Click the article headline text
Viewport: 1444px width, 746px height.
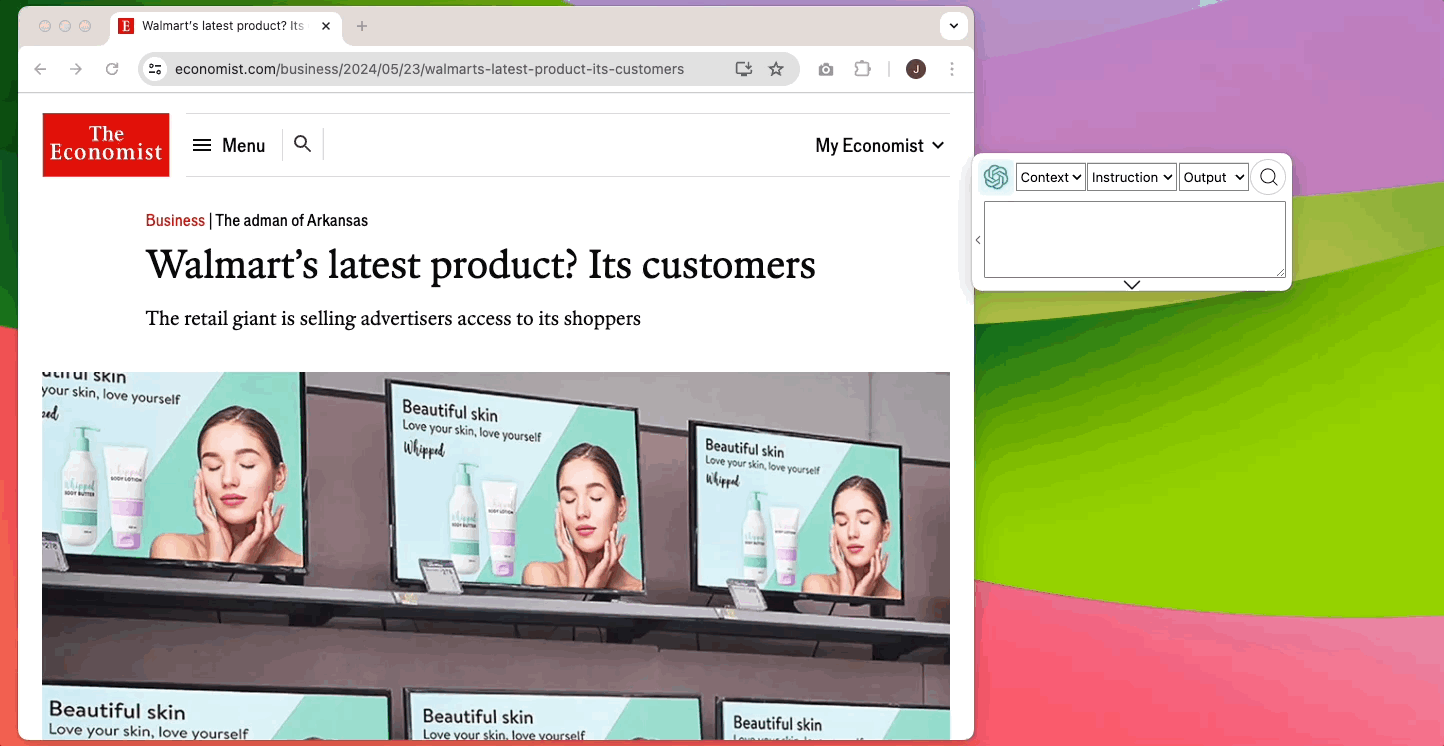pos(481,265)
